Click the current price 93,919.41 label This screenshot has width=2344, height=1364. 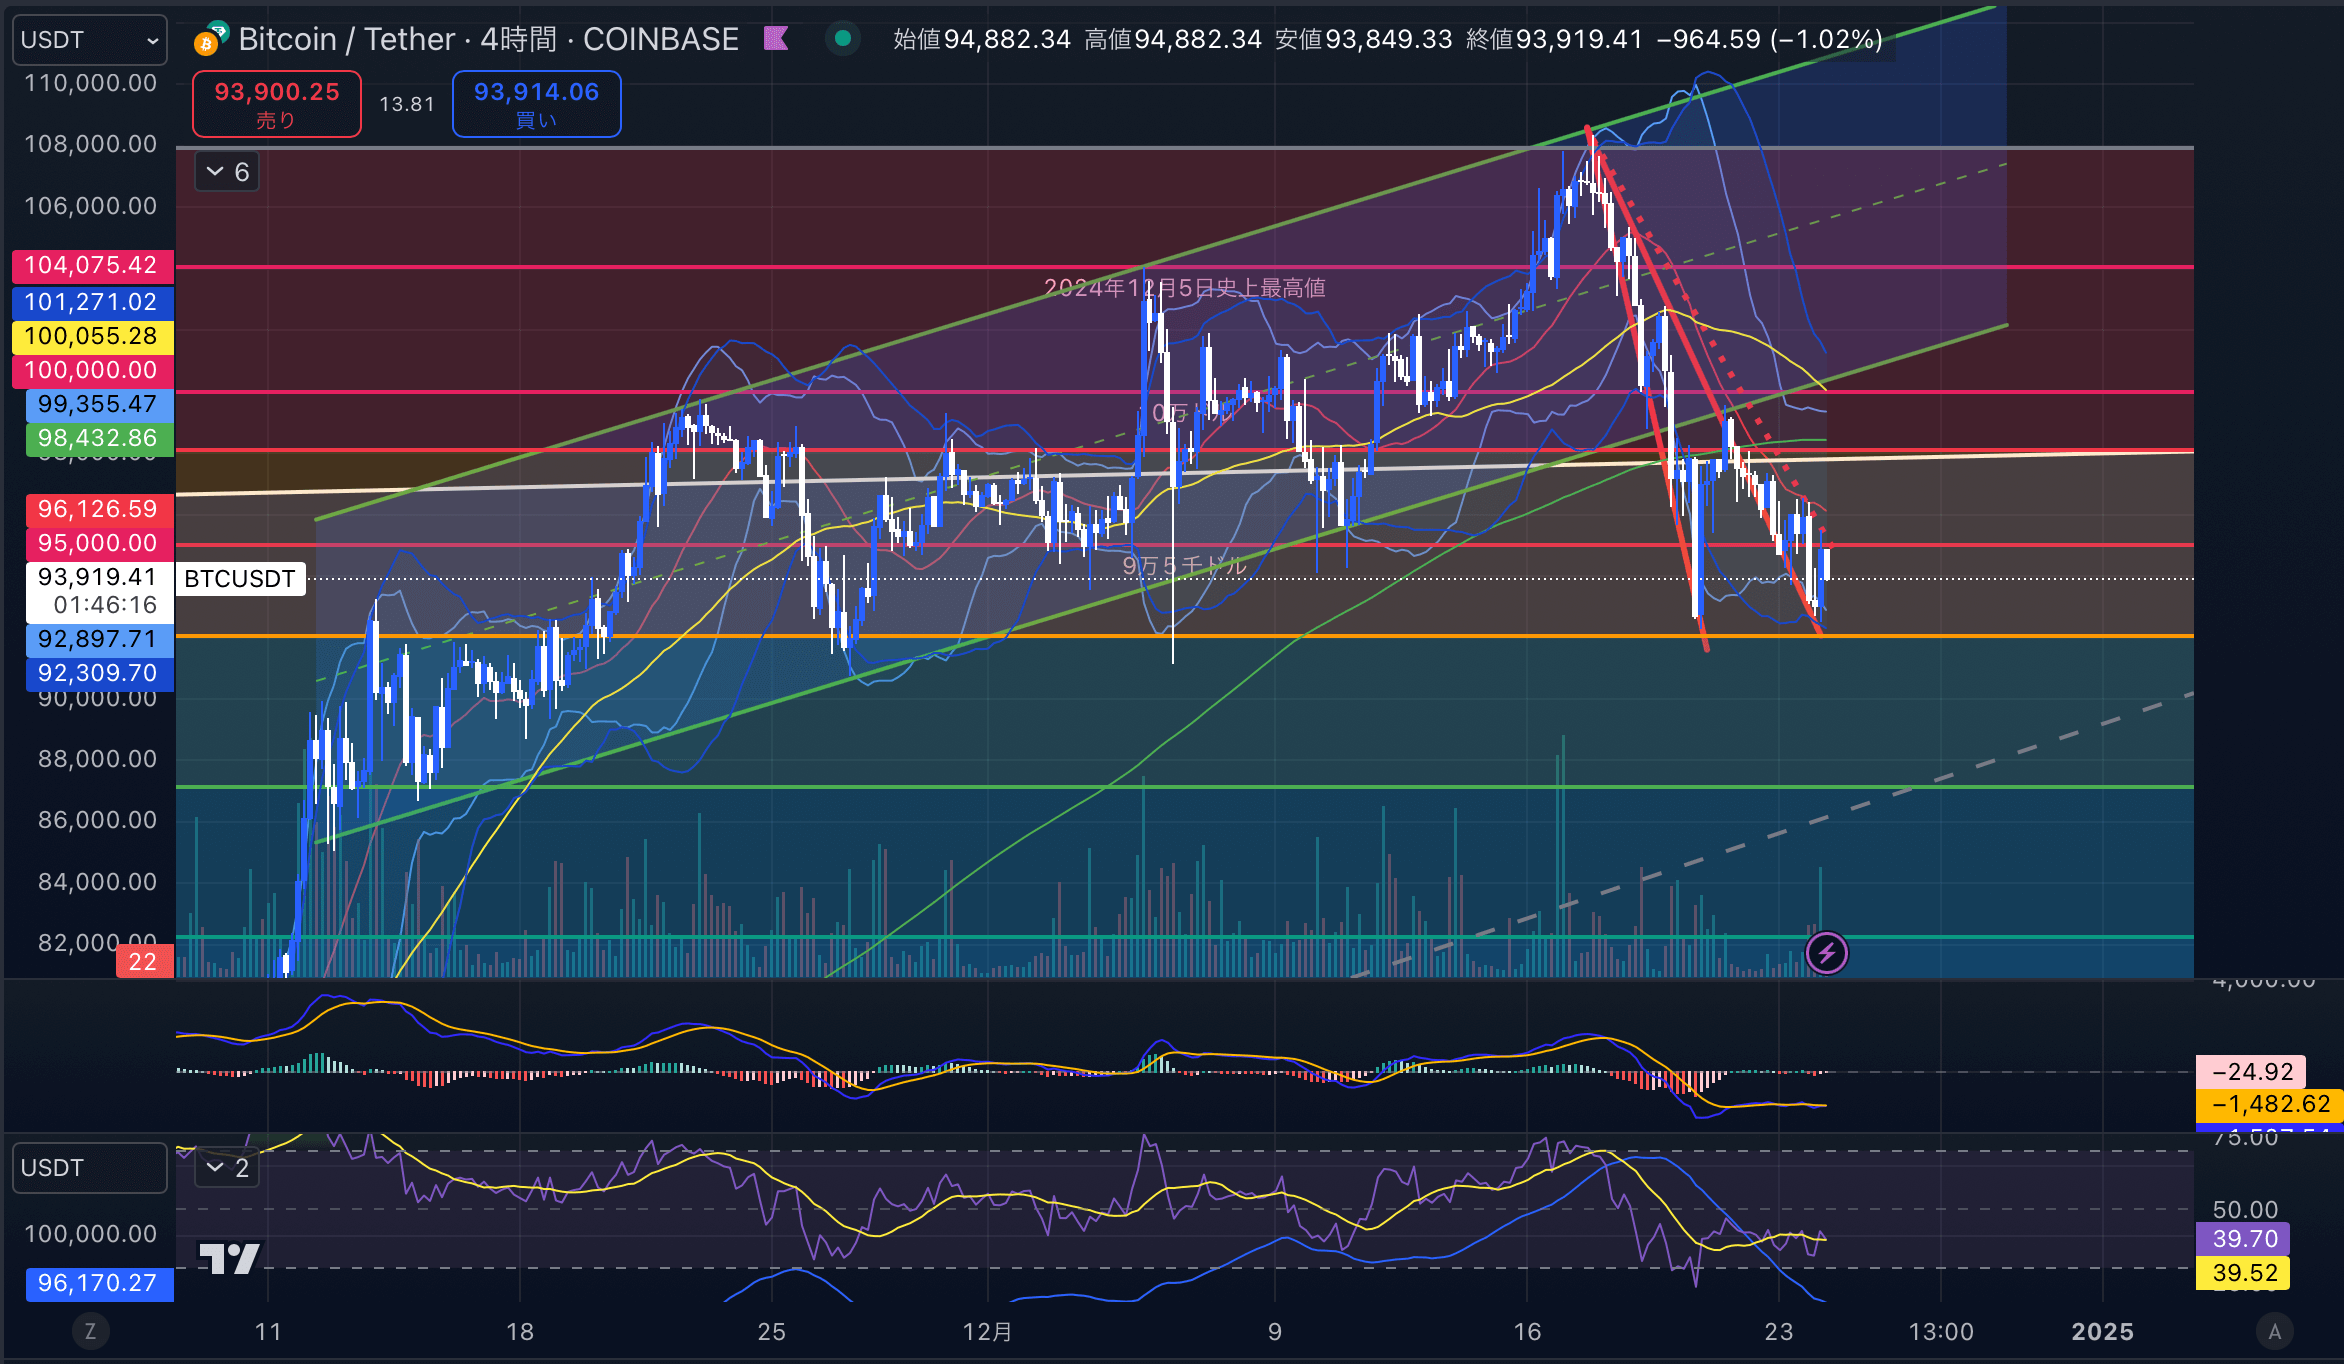click(x=98, y=577)
